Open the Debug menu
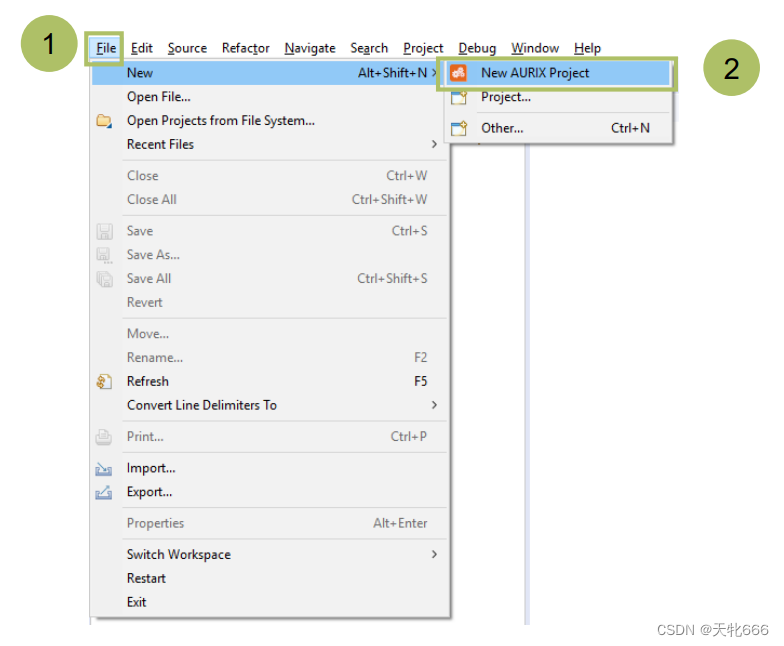The width and height of the screenshot is (784, 646). pos(477,48)
